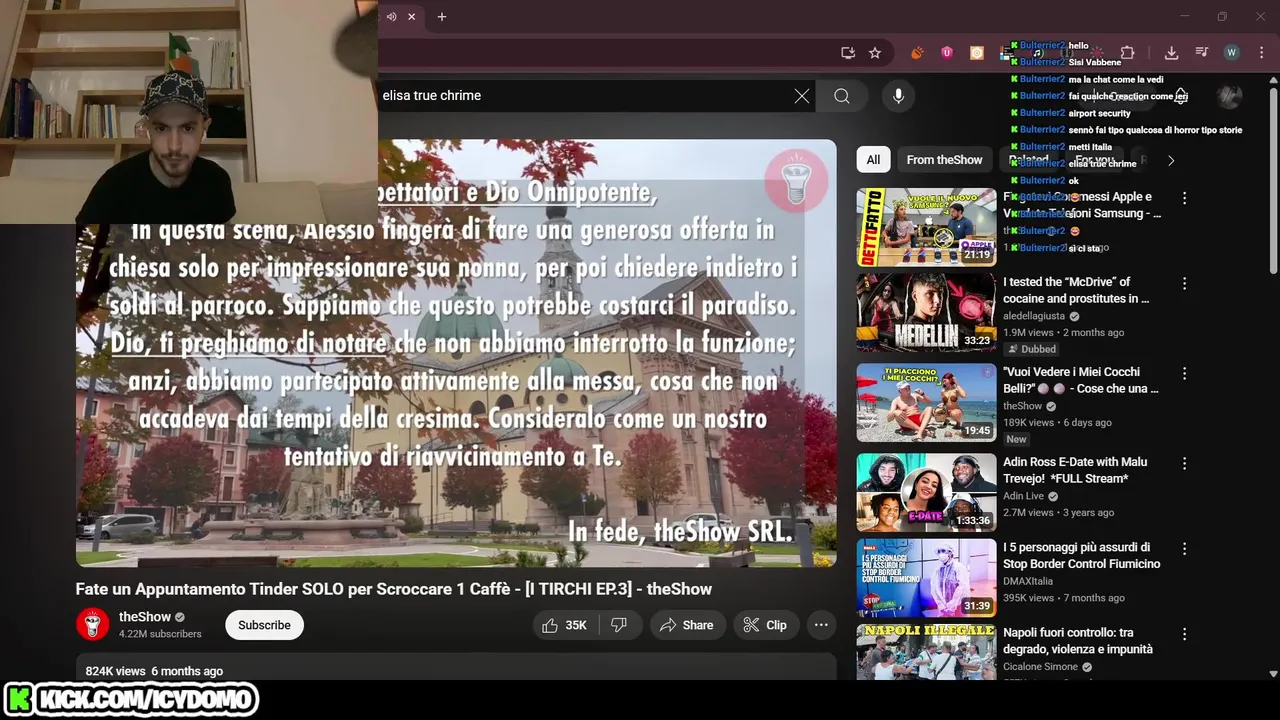Open 'Napoli fuori controllo' video title
1280x720 pixels.
click(1078, 640)
